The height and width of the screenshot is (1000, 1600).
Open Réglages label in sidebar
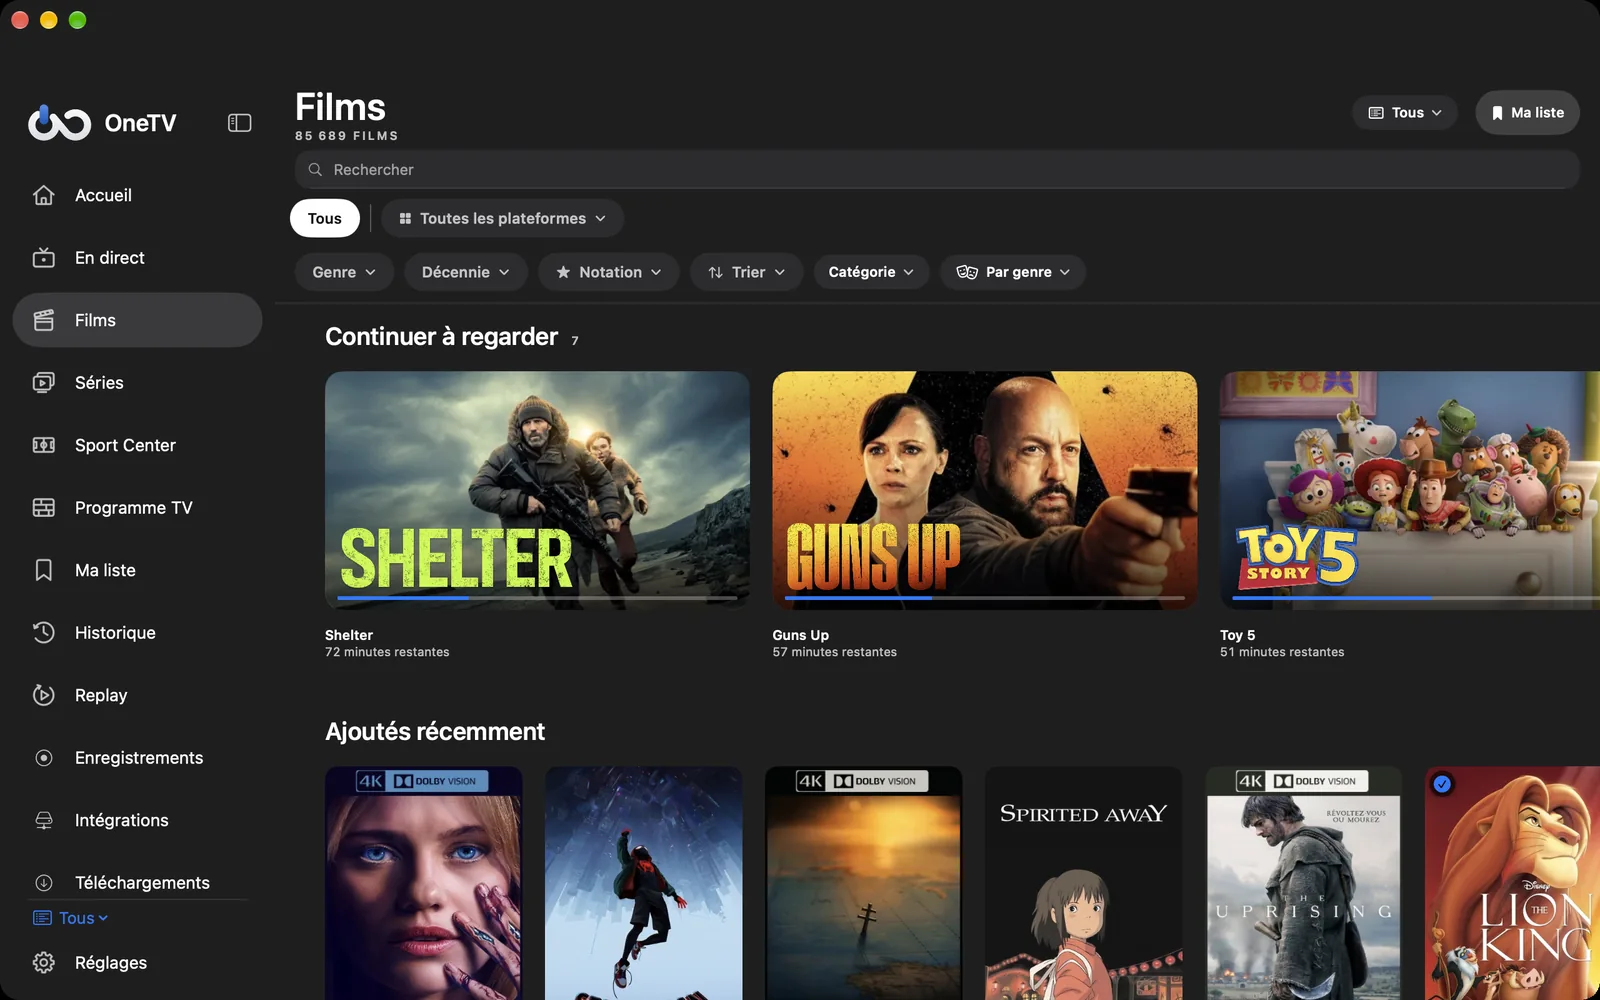[x=111, y=963]
